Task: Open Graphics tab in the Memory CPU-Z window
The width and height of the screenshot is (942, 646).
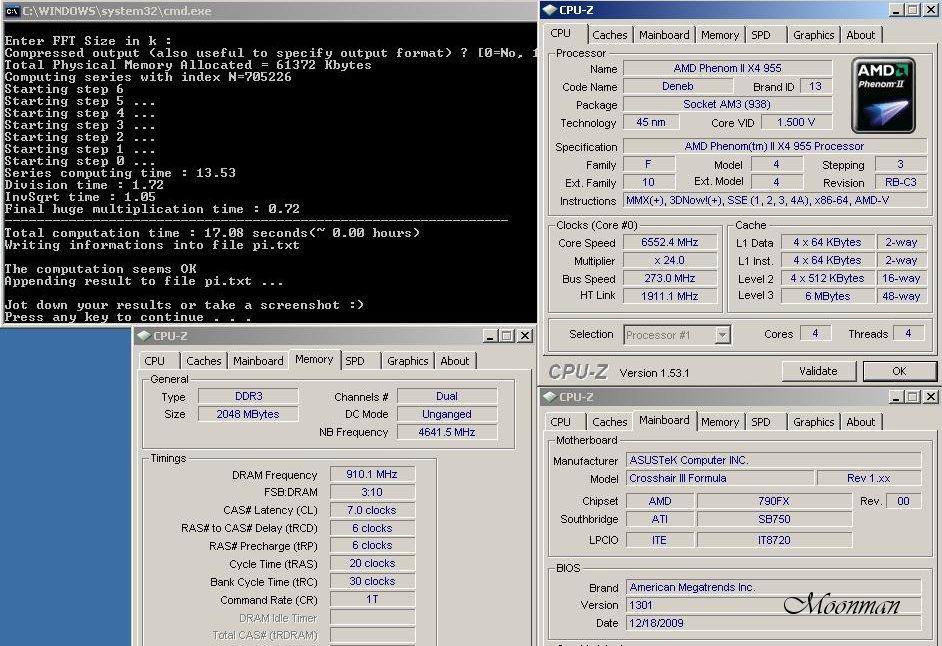Action: coord(407,361)
